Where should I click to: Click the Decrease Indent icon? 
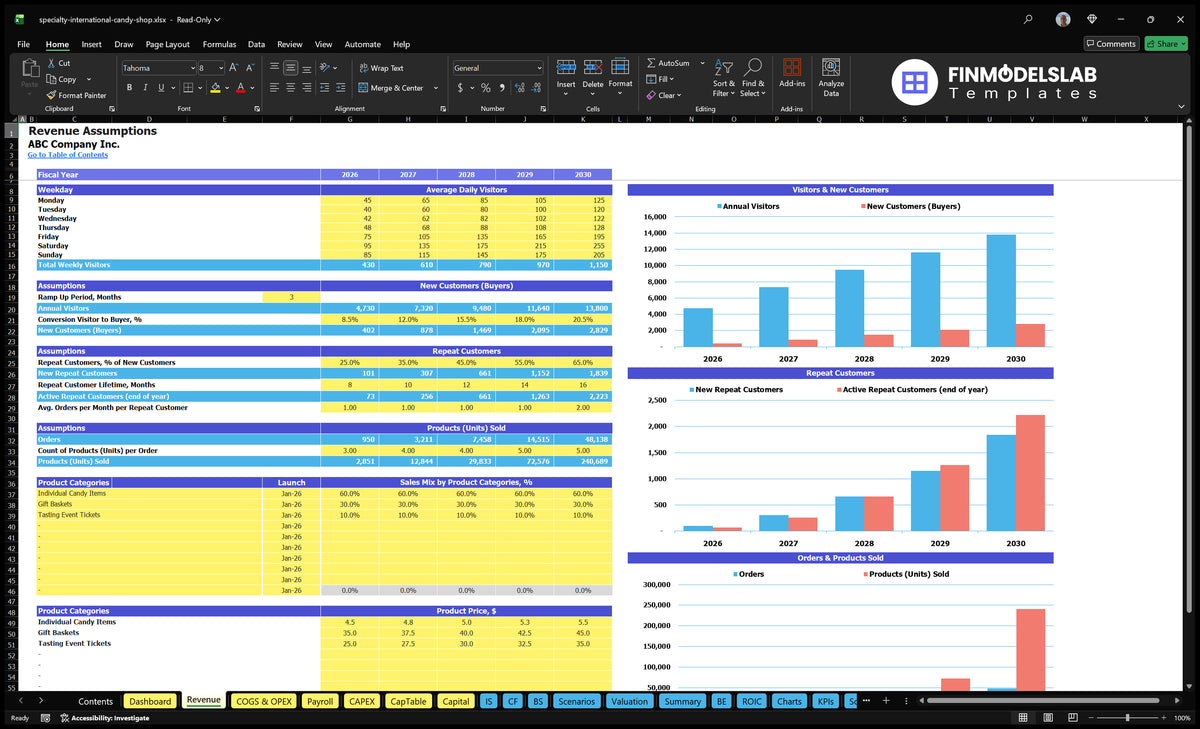(x=325, y=88)
